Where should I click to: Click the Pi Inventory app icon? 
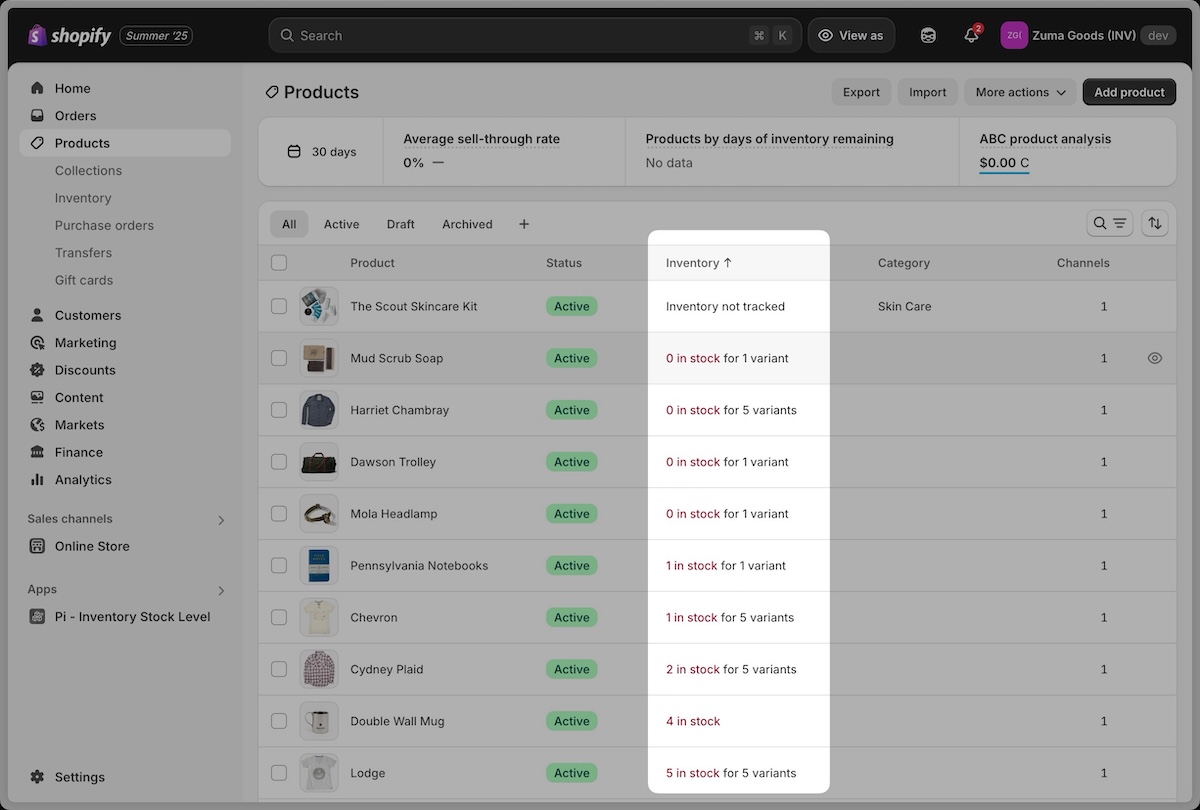(37, 617)
